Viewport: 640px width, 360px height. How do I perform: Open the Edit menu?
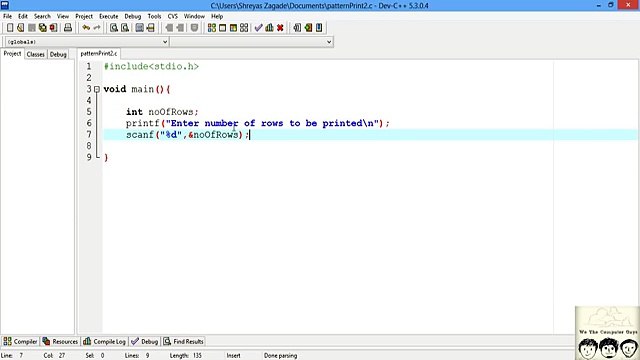23,16
